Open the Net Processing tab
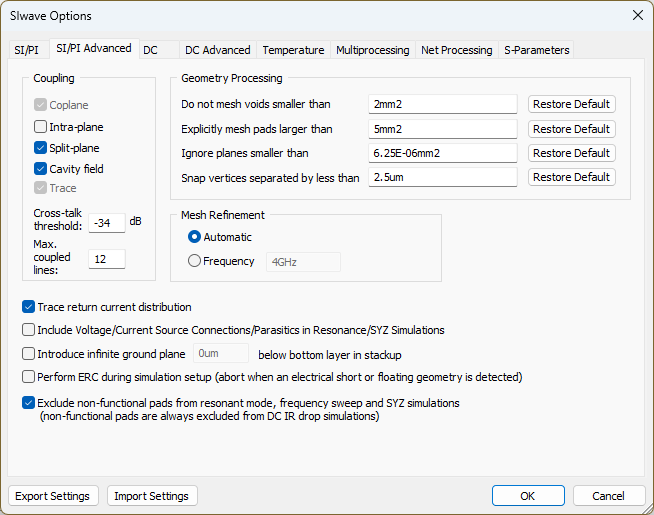The image size is (654, 515). point(457,50)
